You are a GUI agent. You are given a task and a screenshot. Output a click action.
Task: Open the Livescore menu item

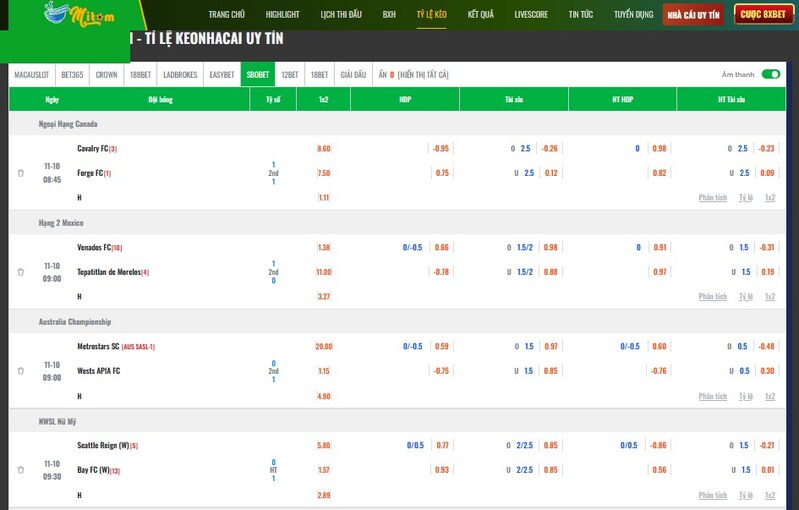pos(530,15)
